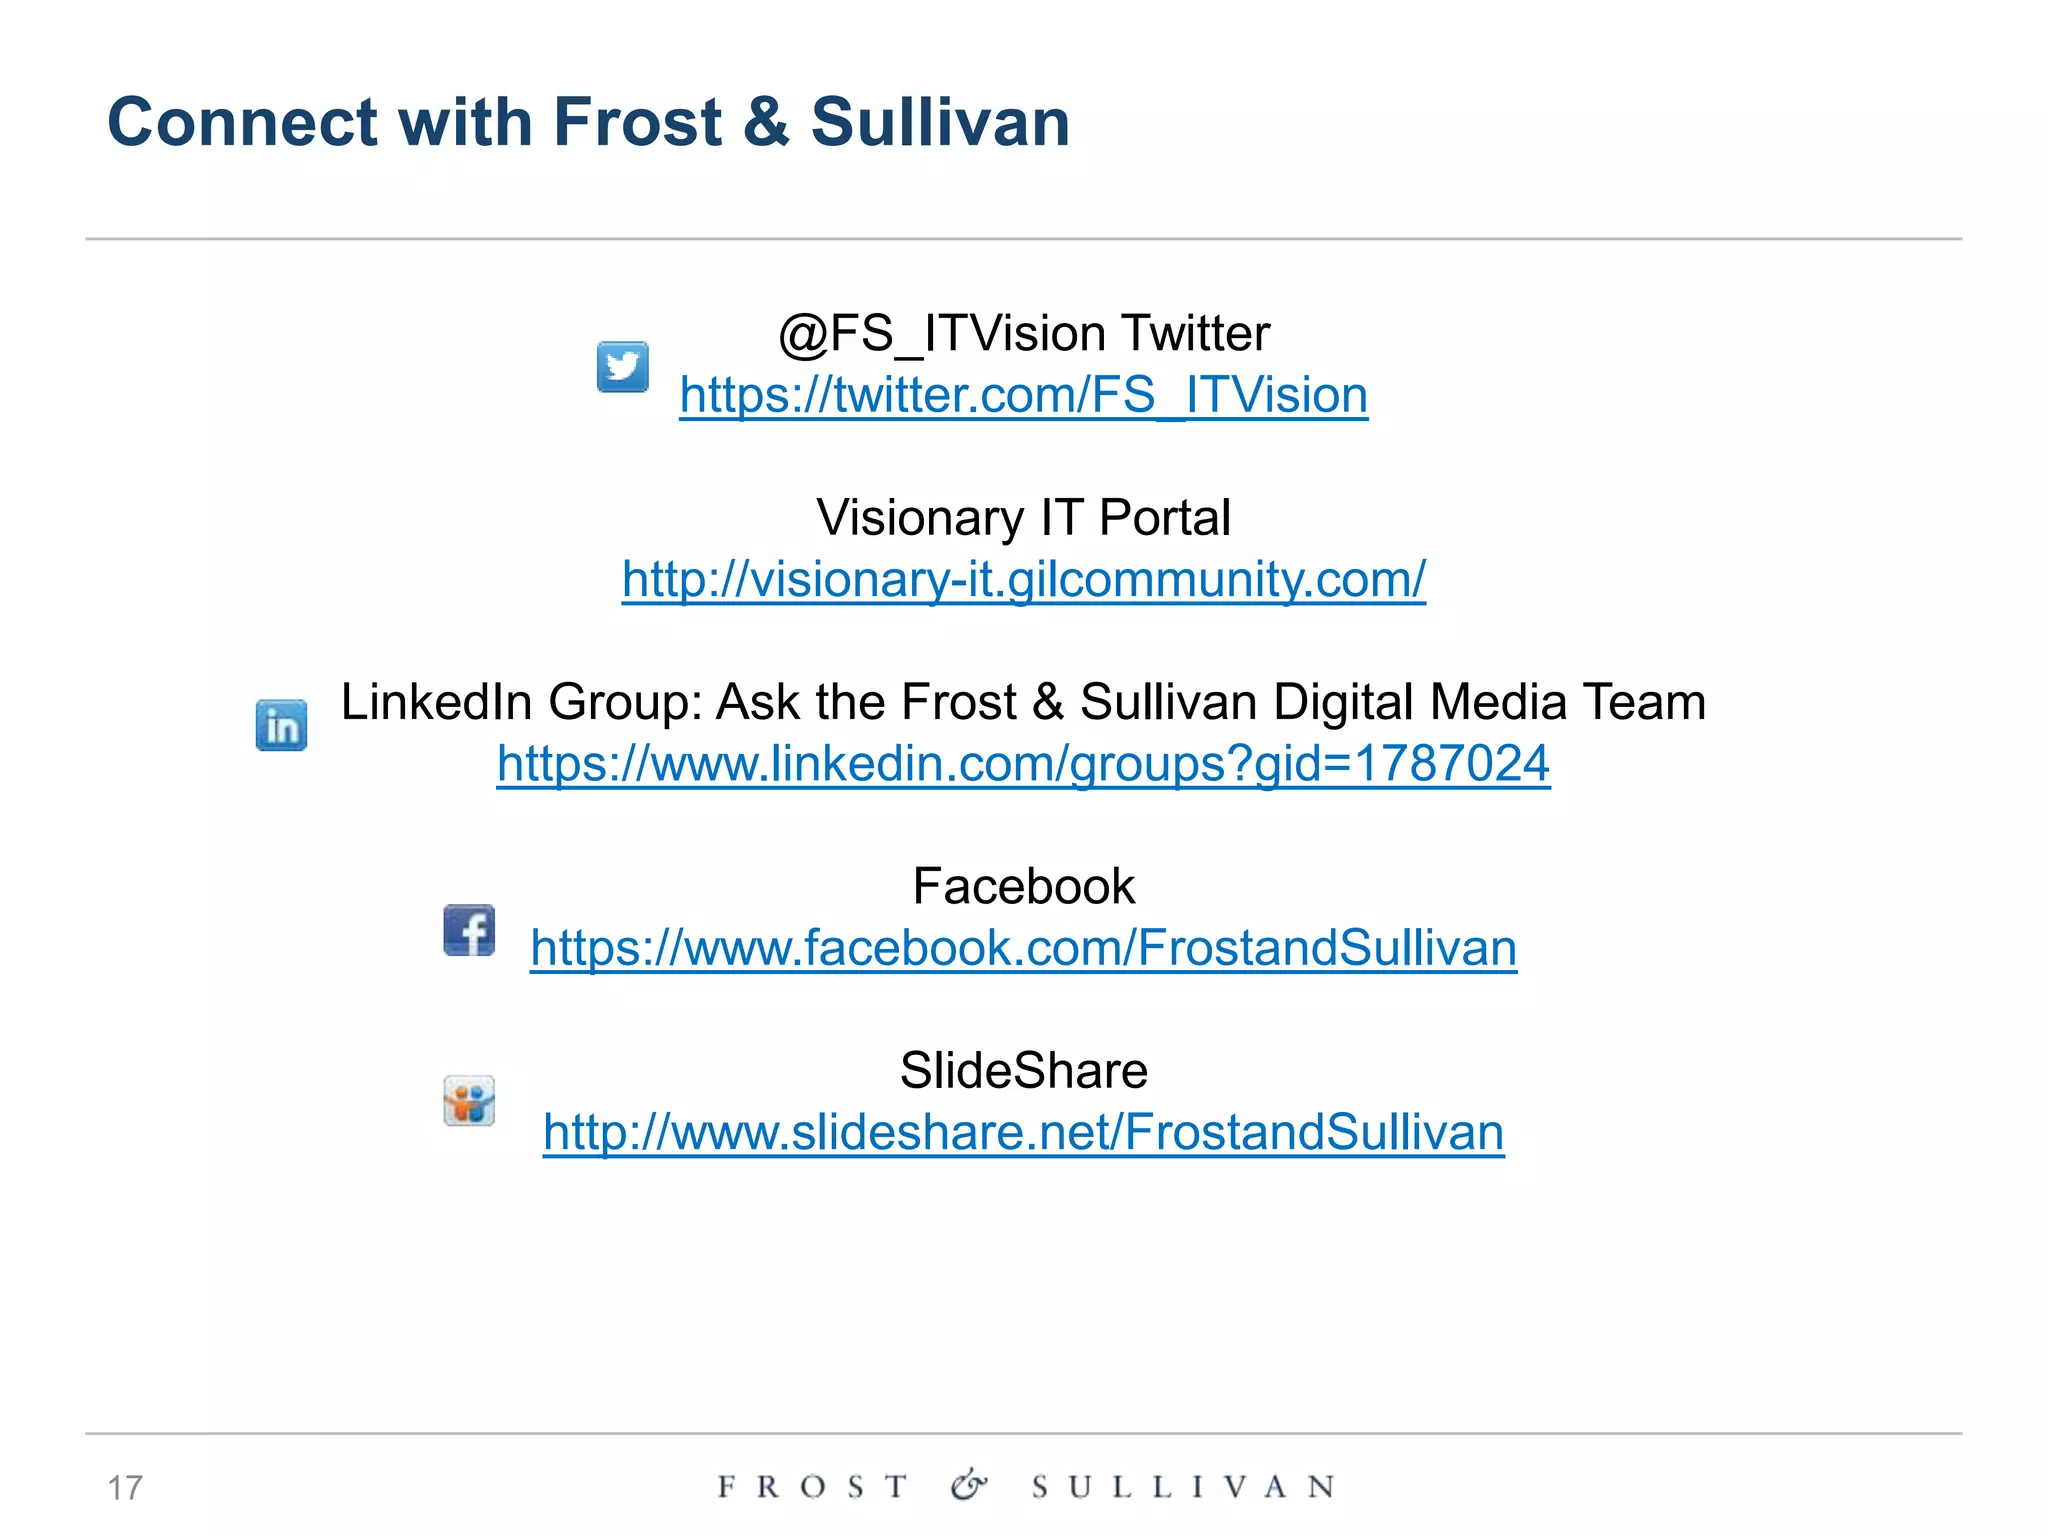Open the visionary-it.gilcommunity.com link
Viewport: 2048px width, 1536px height.
pyautogui.click(x=1023, y=579)
